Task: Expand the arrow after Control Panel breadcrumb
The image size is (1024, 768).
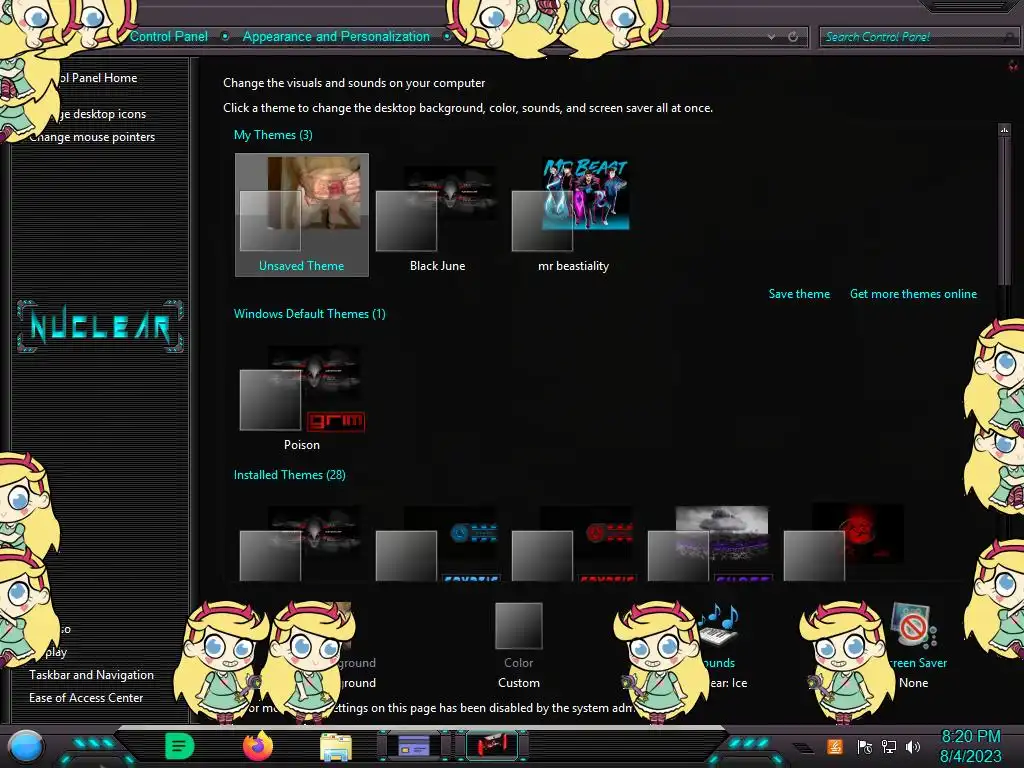Action: coord(225,37)
